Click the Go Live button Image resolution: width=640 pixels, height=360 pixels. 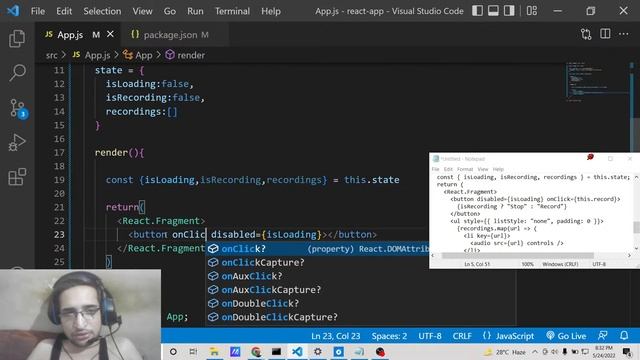pyautogui.click(x=566, y=336)
